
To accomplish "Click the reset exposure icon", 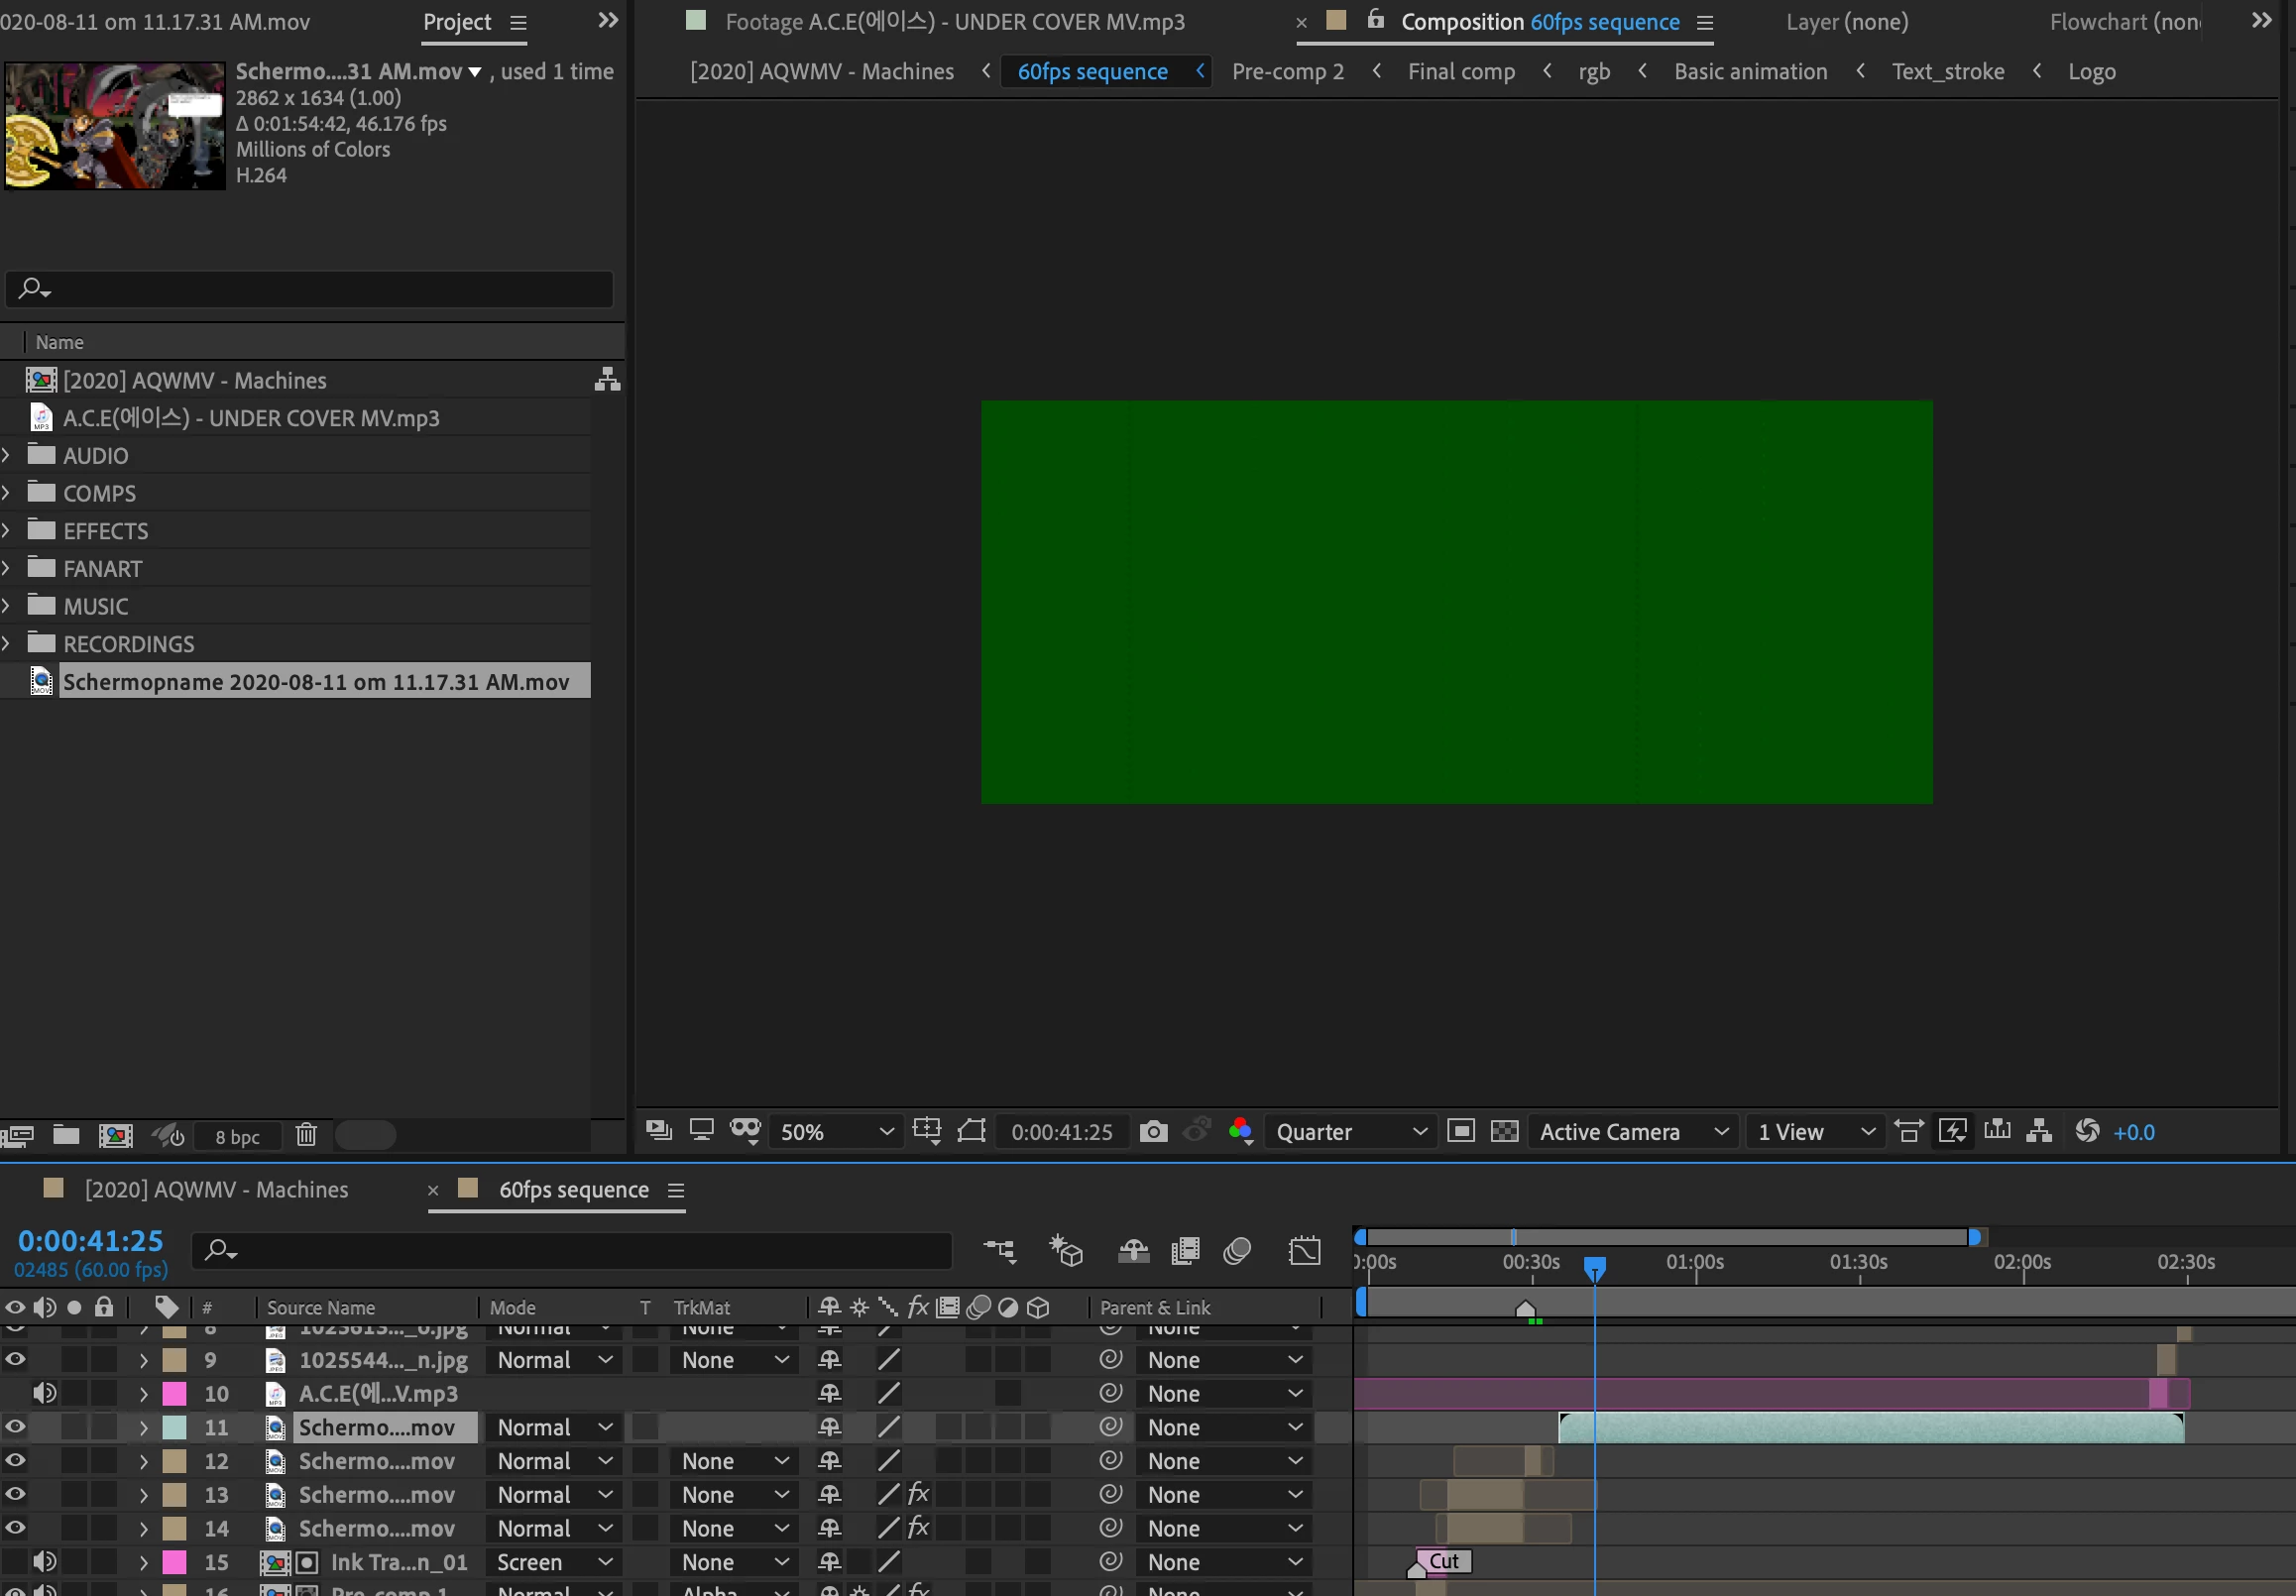I will tap(2087, 1131).
